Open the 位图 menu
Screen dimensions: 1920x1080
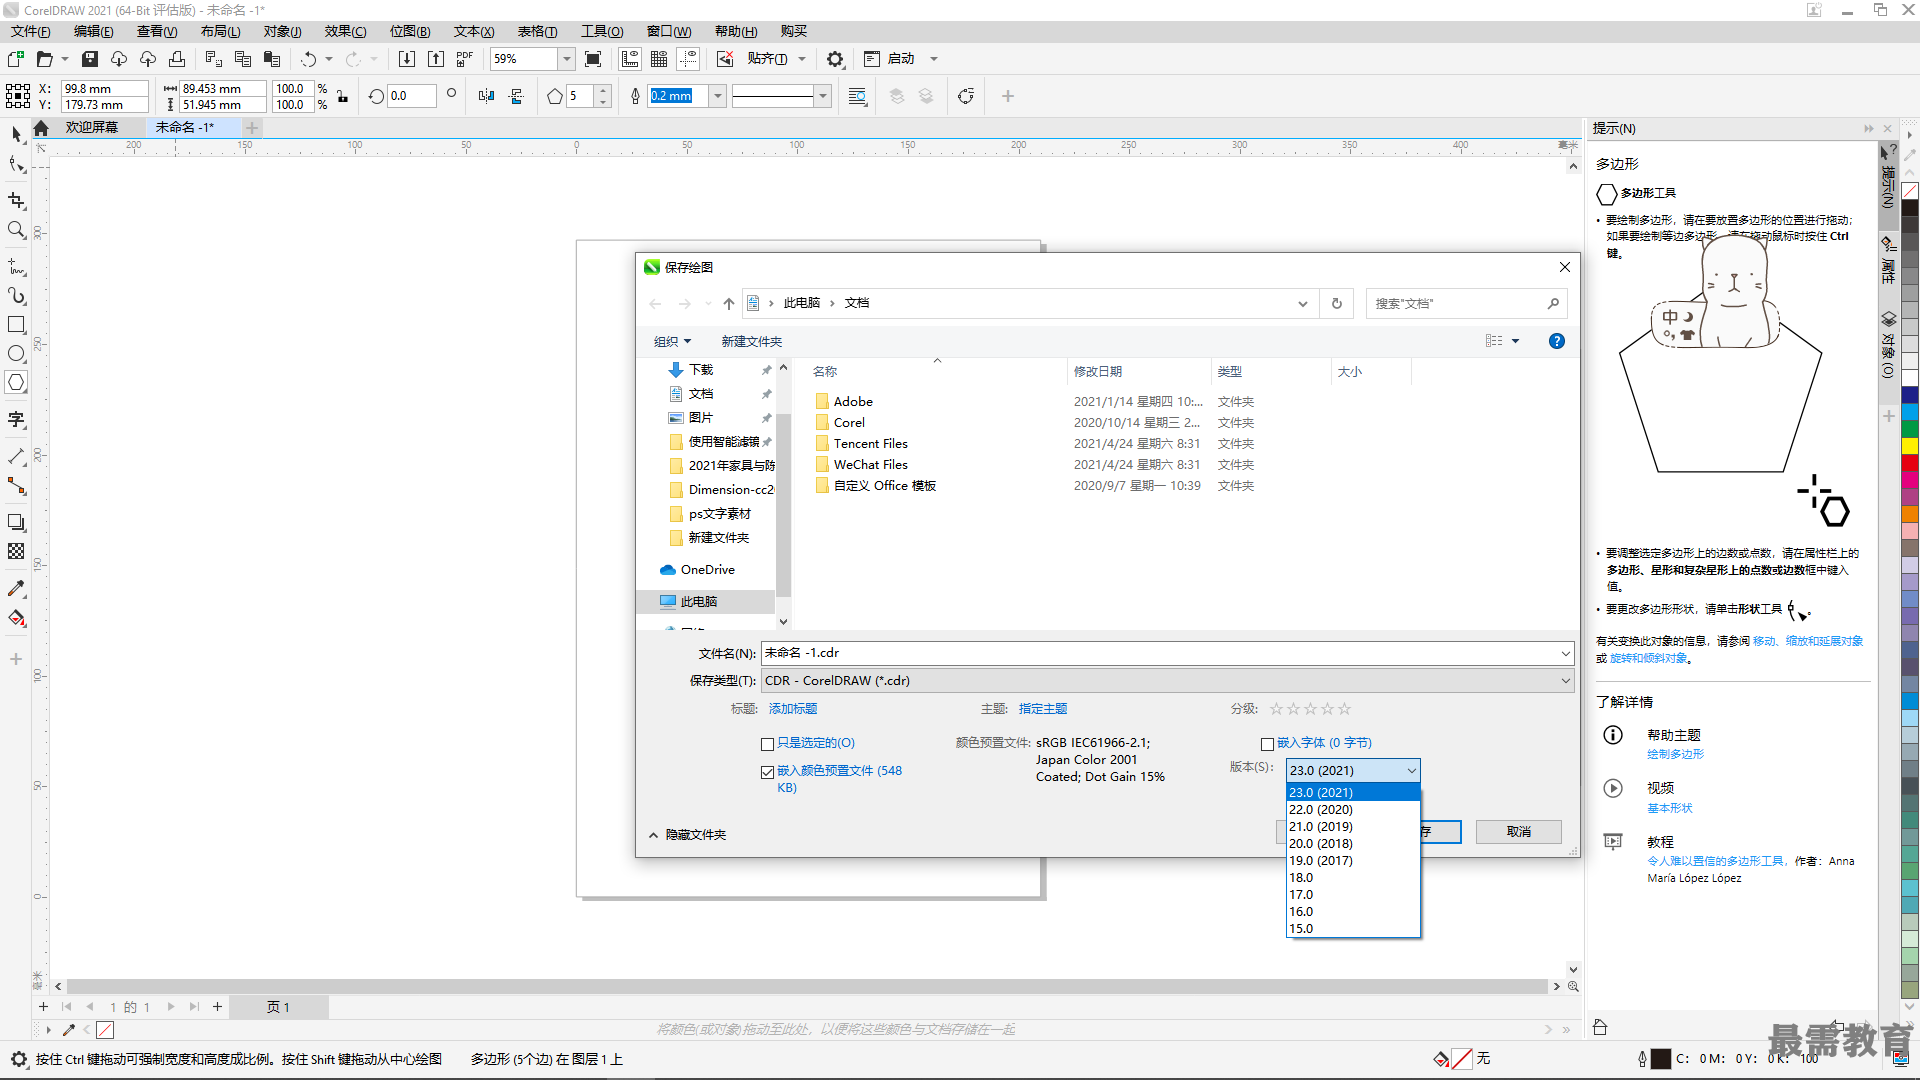410,31
